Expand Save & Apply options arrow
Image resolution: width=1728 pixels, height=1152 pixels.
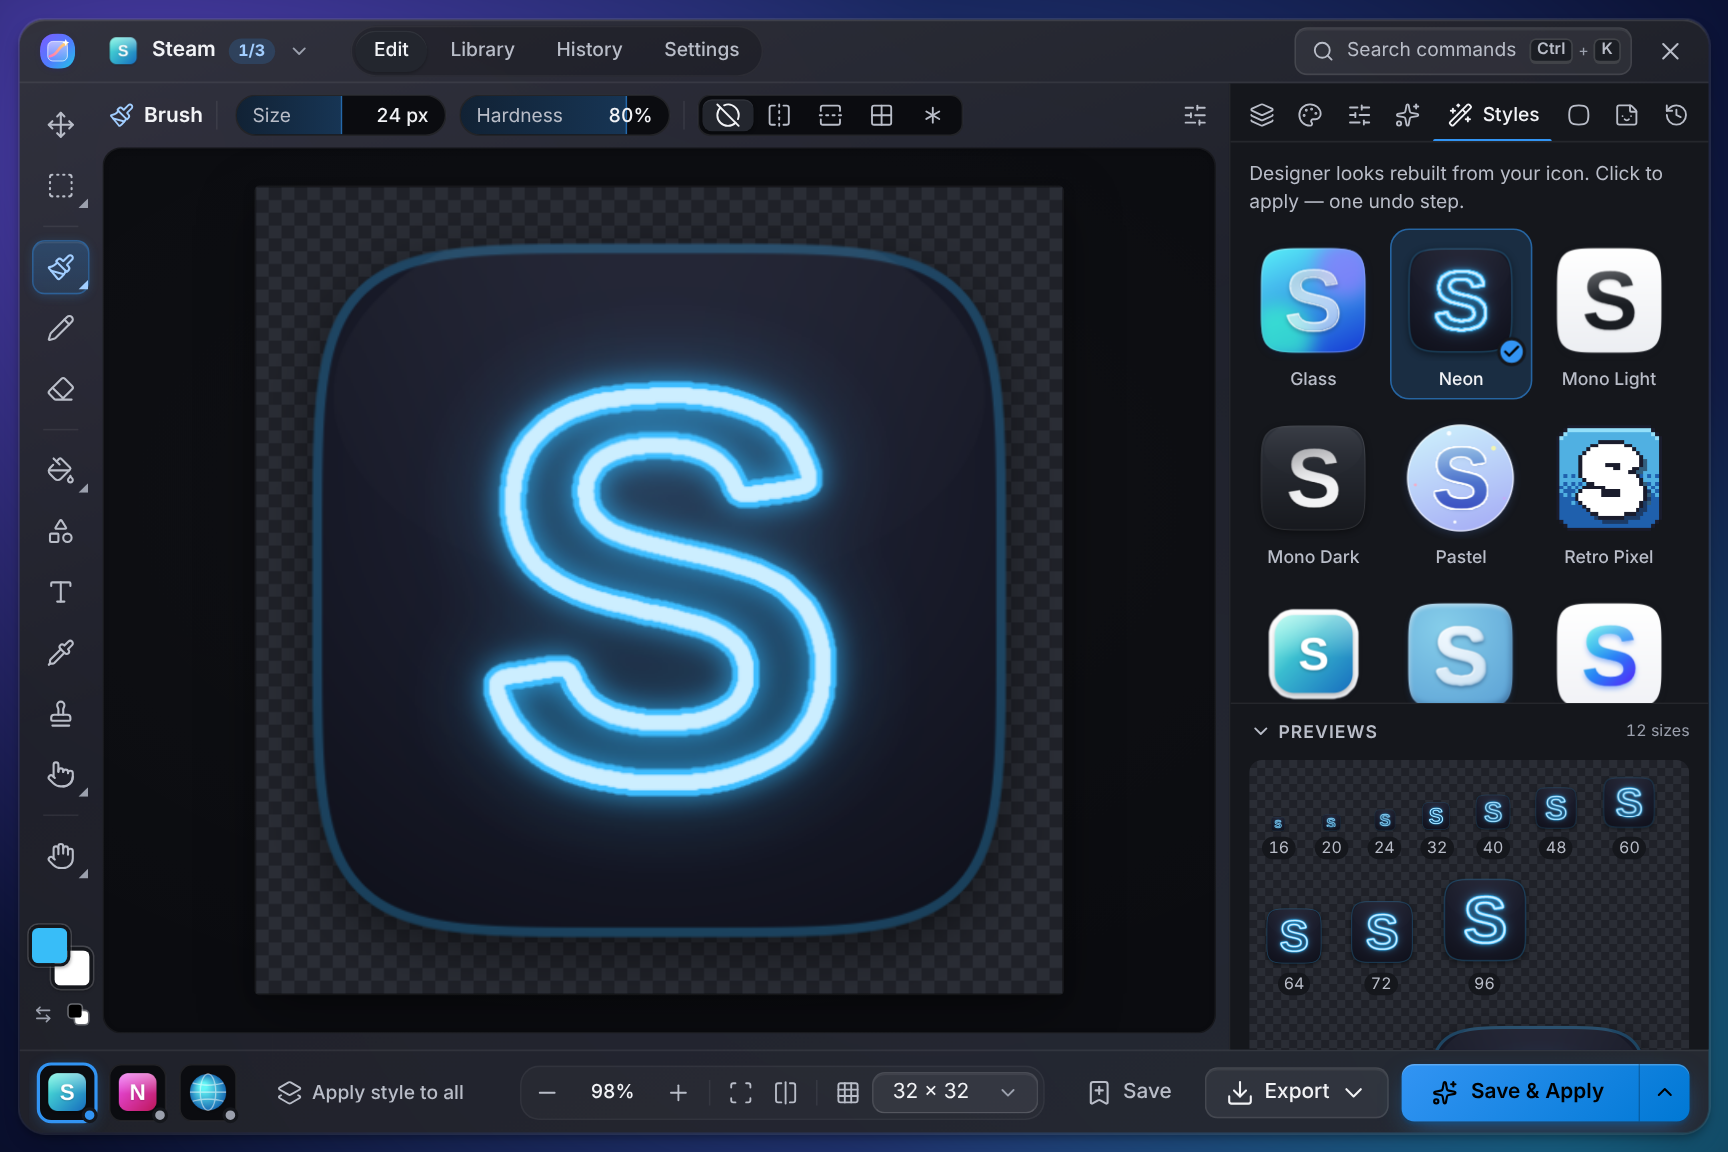(1664, 1092)
